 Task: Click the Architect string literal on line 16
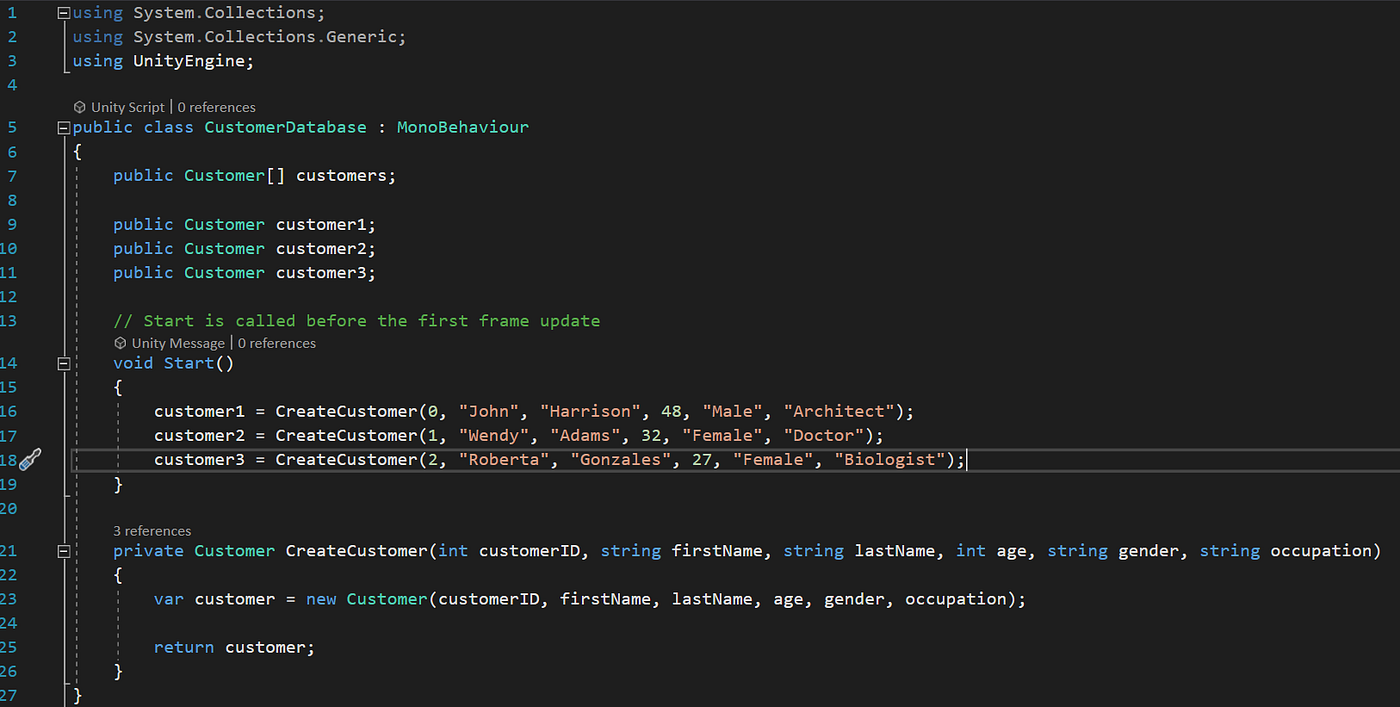pos(838,411)
